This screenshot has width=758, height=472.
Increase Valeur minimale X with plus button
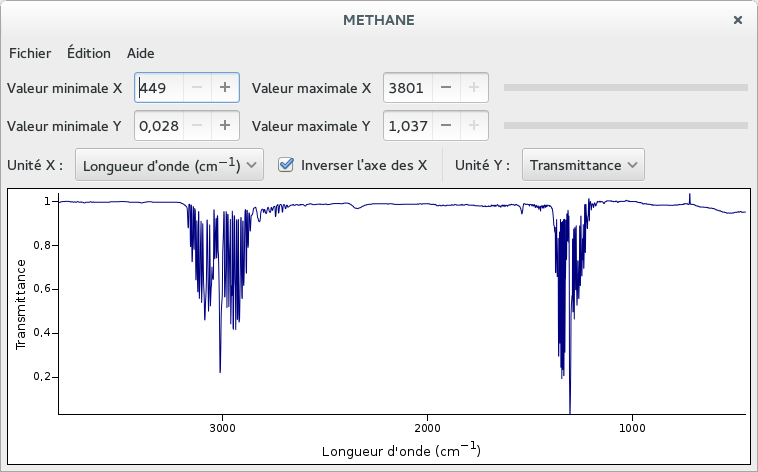225,88
